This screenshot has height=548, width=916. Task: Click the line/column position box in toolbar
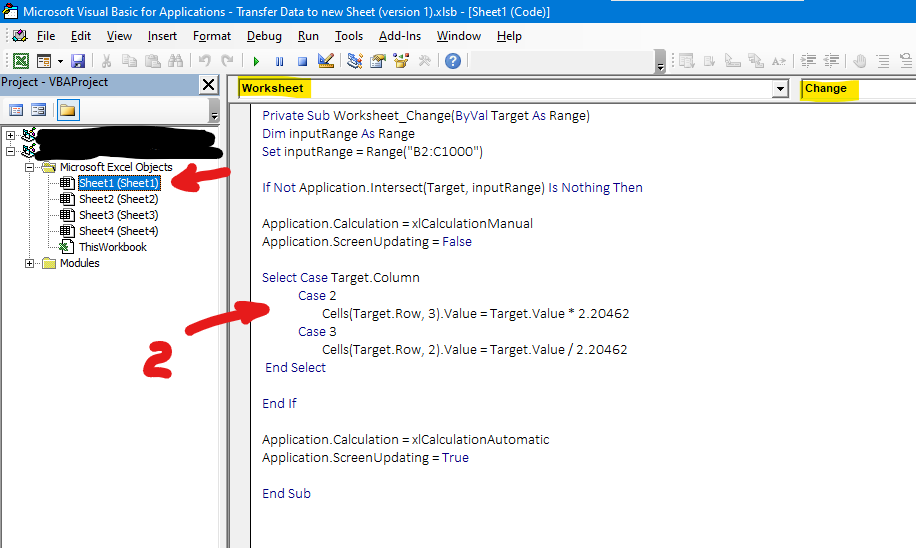point(561,61)
